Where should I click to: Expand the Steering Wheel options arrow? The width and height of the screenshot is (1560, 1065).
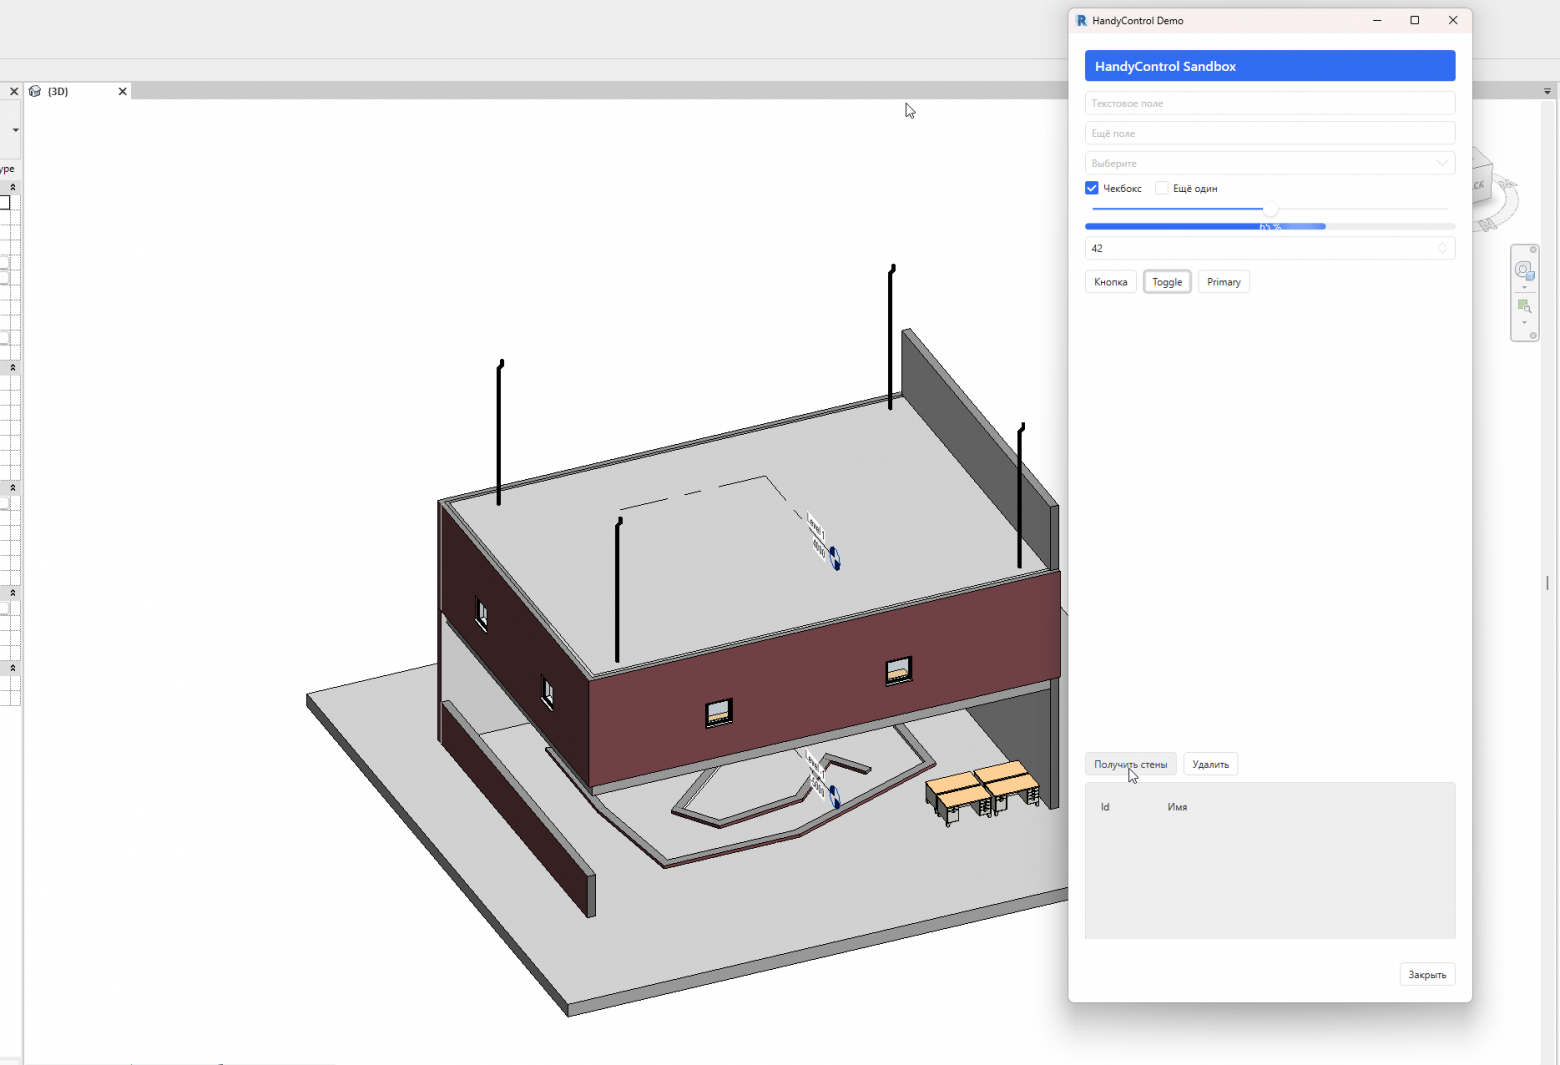click(x=1524, y=287)
